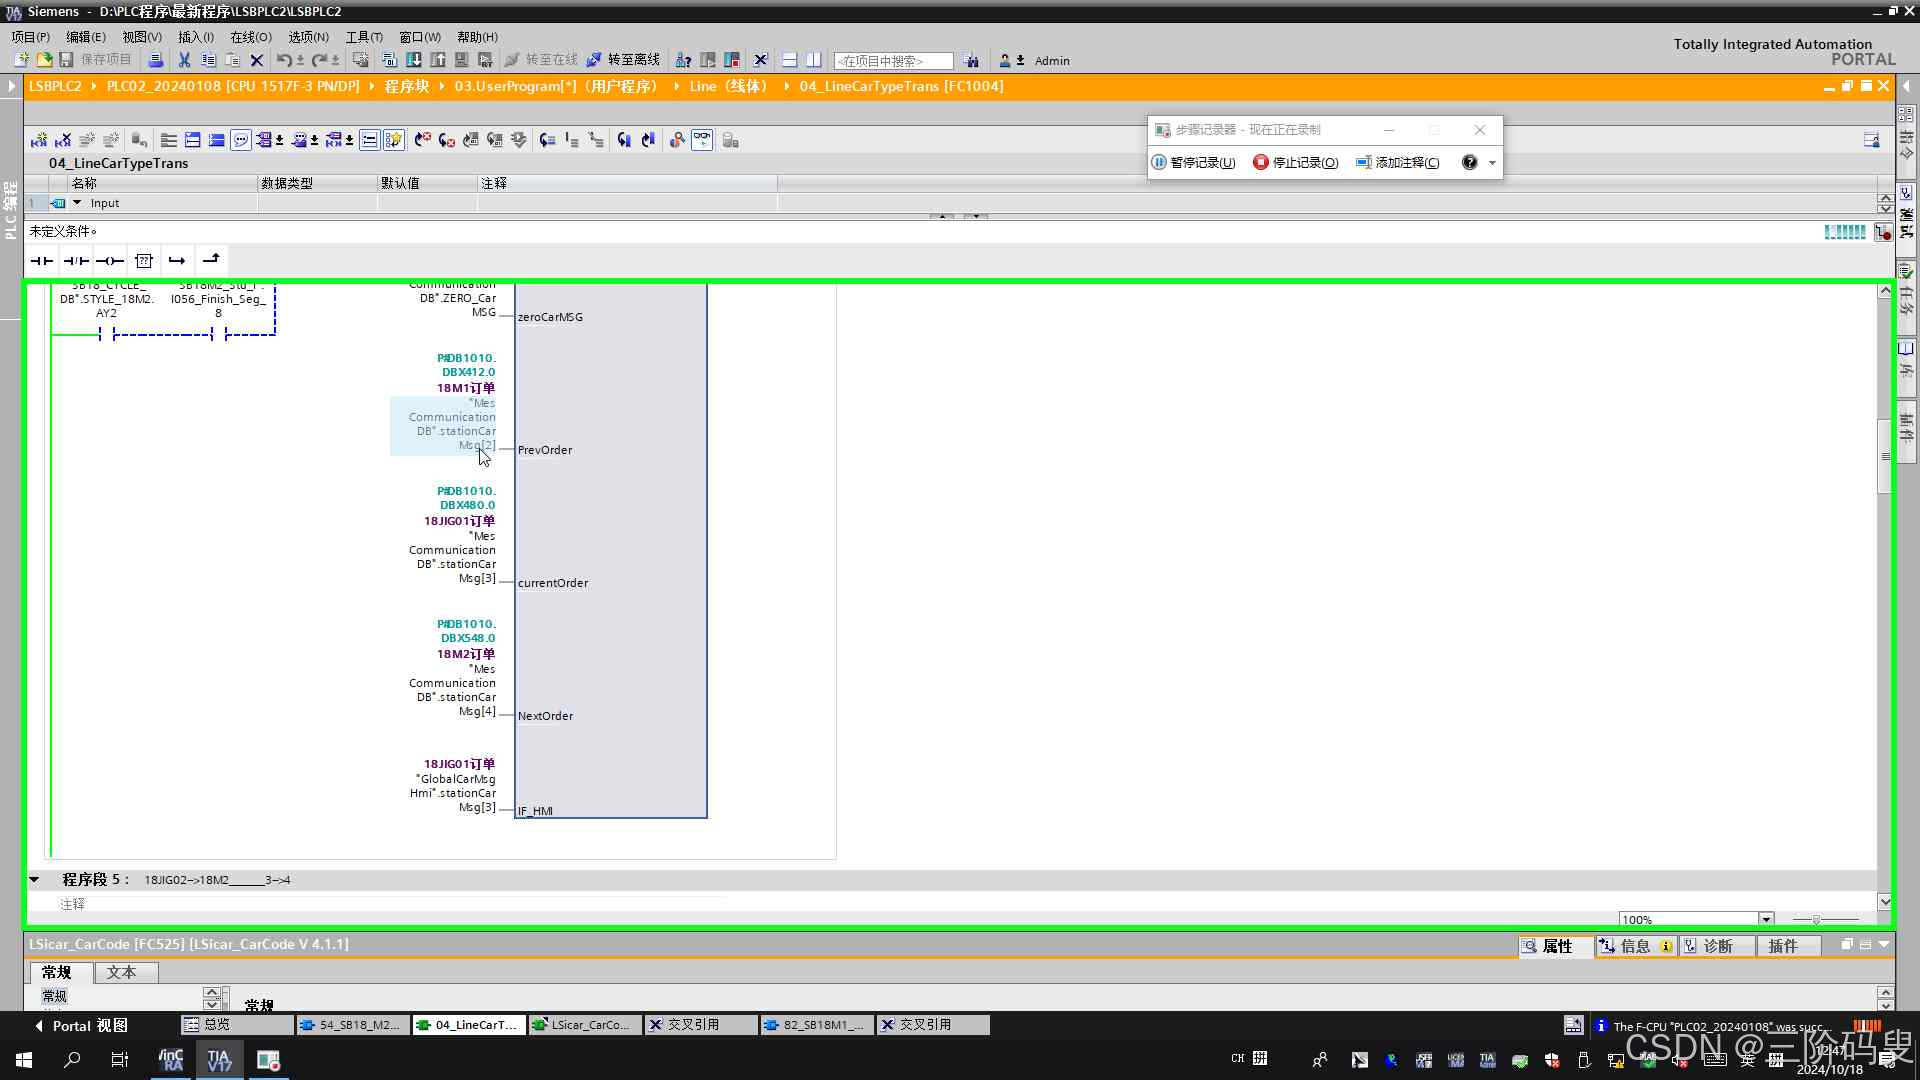Toggle the favorites display icon
This screenshot has height=1080, width=1920.
[x=394, y=140]
